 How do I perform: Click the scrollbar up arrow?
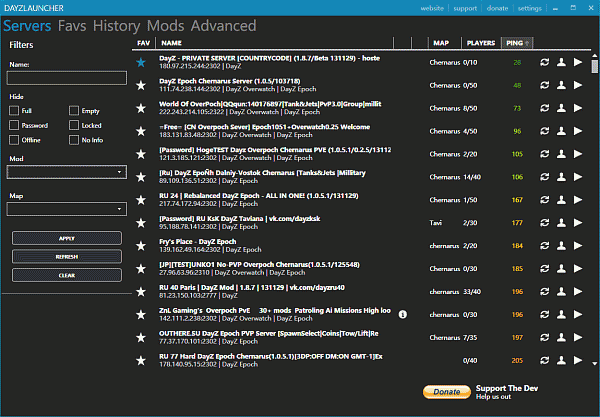click(x=594, y=56)
